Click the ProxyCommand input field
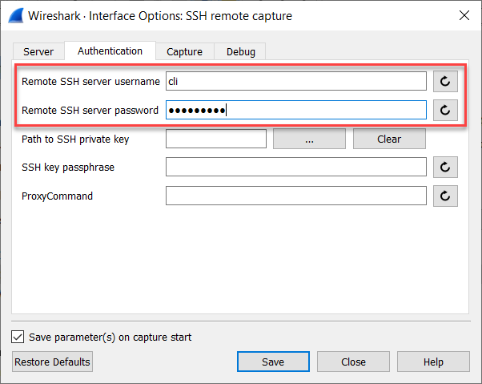Viewport: 482px width, 384px height. [x=296, y=196]
